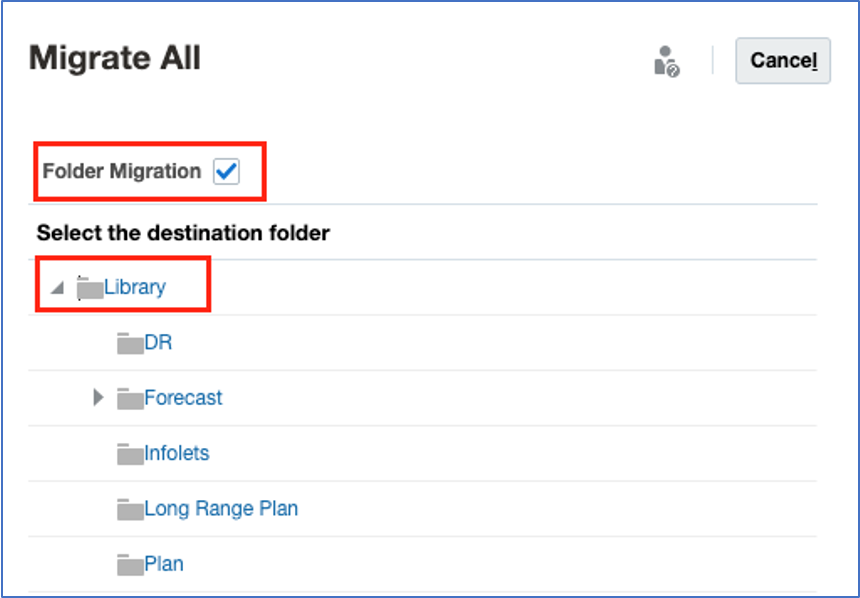The width and height of the screenshot is (860, 598).
Task: Choose the DR folder link
Action: pyautogui.click(x=158, y=343)
